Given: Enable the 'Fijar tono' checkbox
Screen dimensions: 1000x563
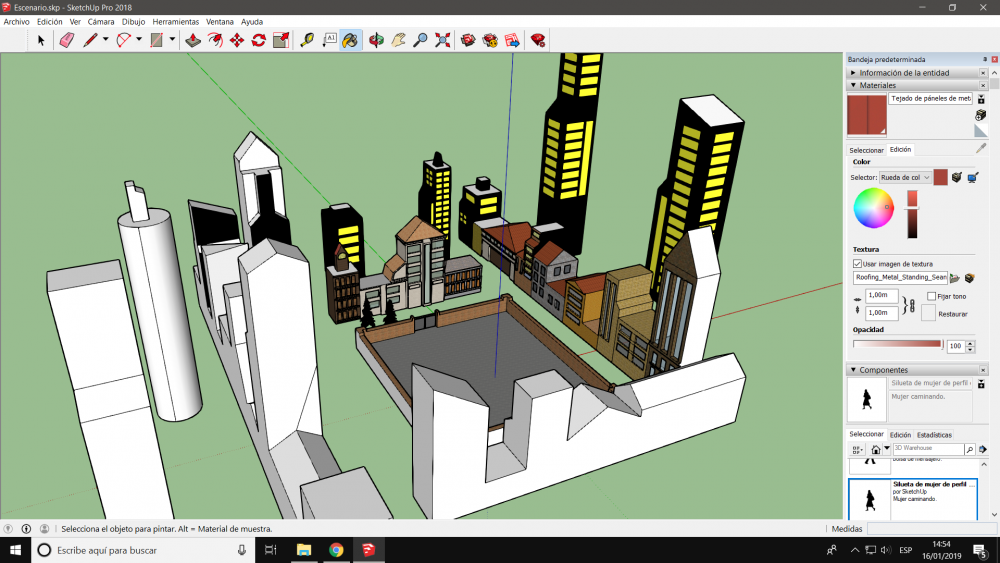Looking at the screenshot, I should [931, 296].
